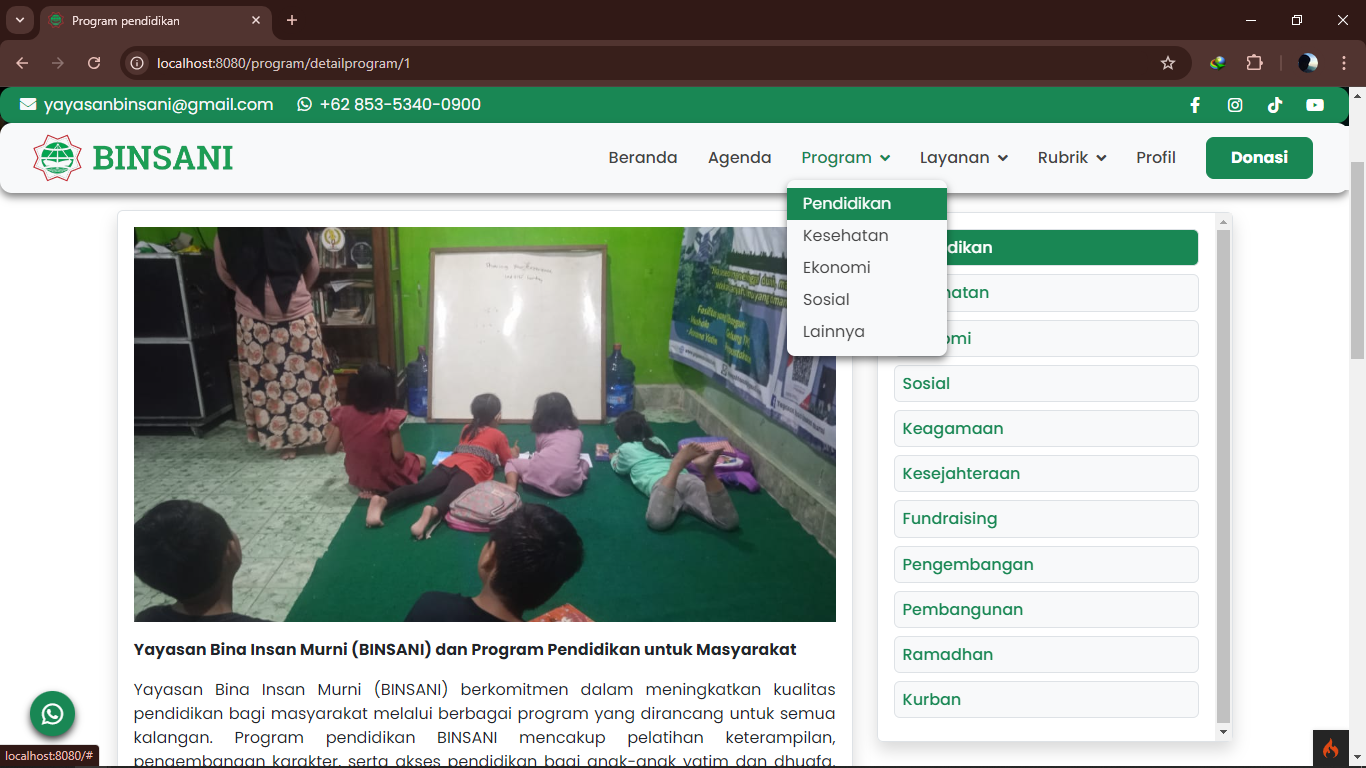This screenshot has height=768, width=1366.
Task: Open the browser Extensions puzzle icon
Action: click(x=1254, y=63)
